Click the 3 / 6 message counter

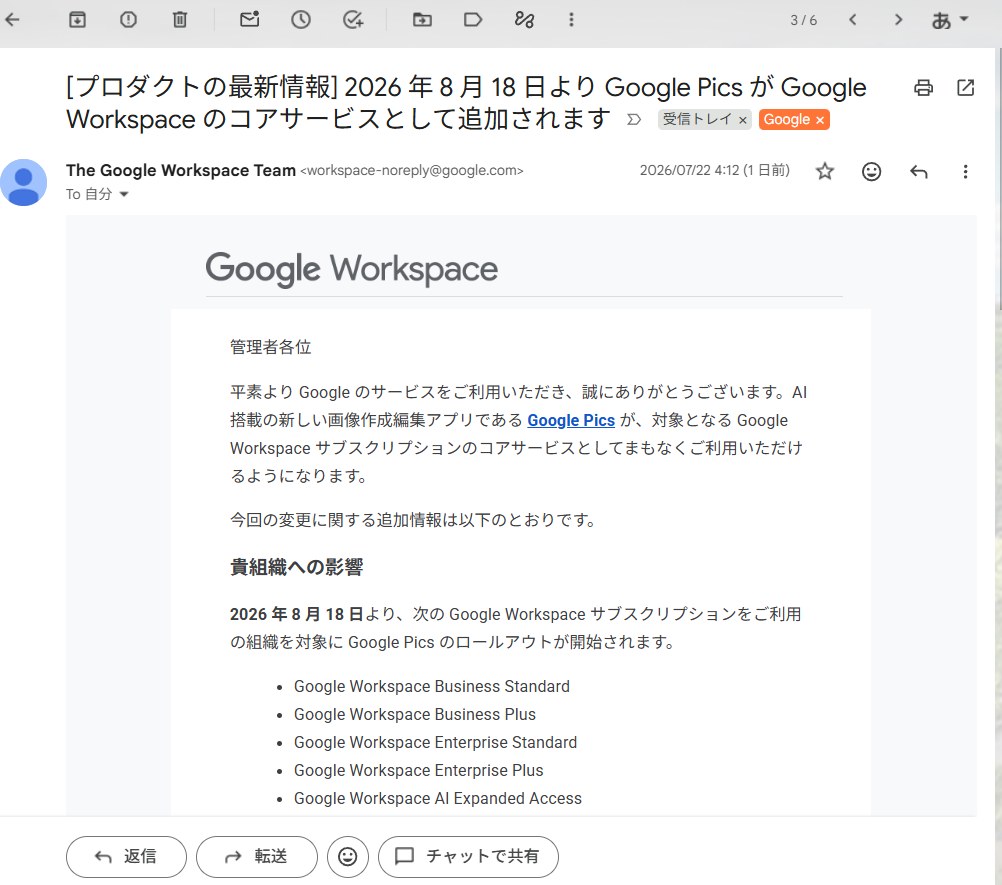click(803, 20)
